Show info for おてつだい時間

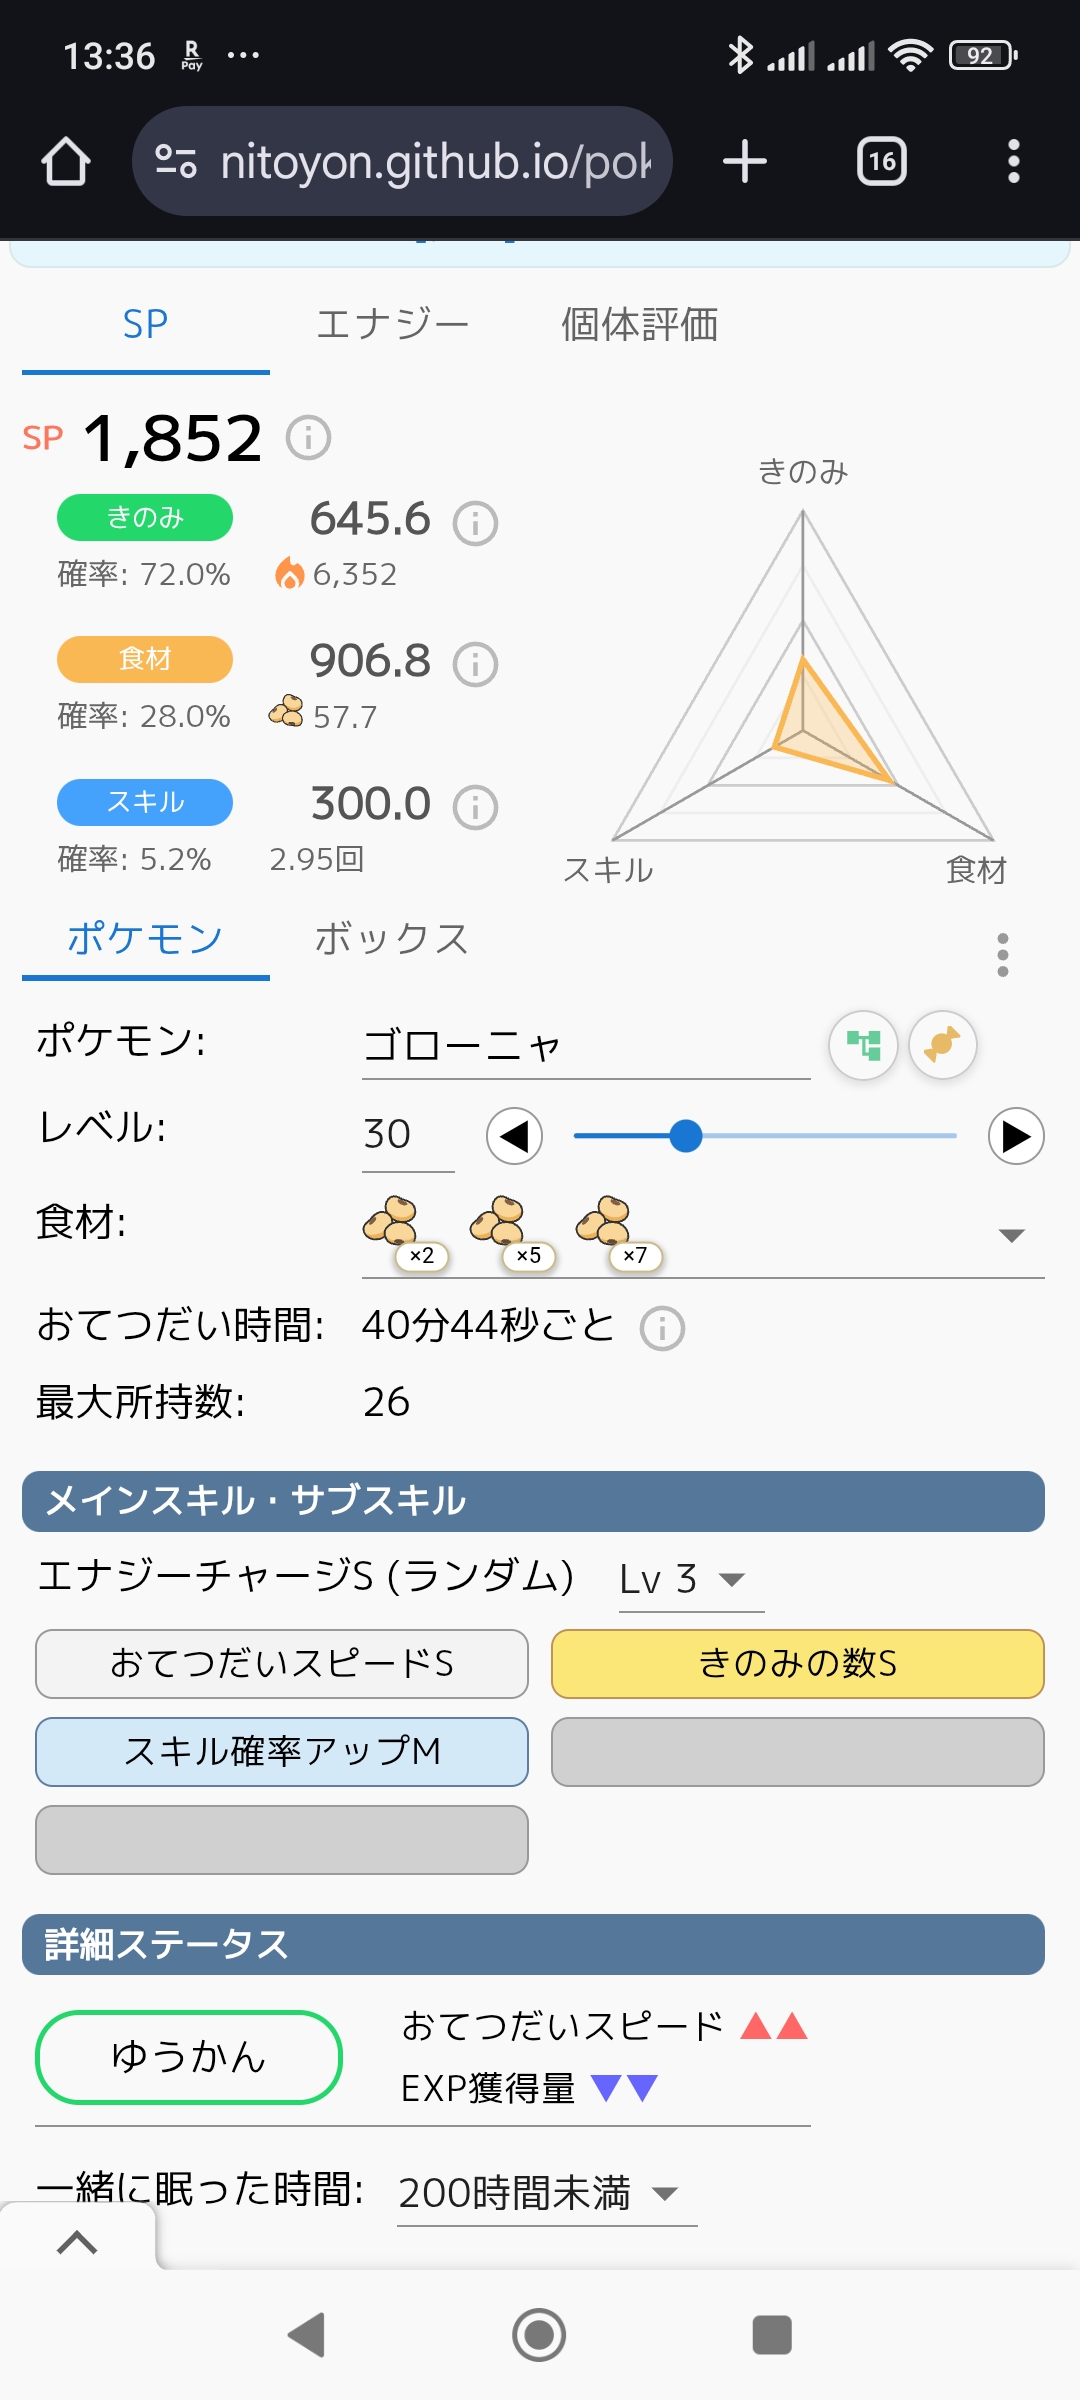[662, 1329]
